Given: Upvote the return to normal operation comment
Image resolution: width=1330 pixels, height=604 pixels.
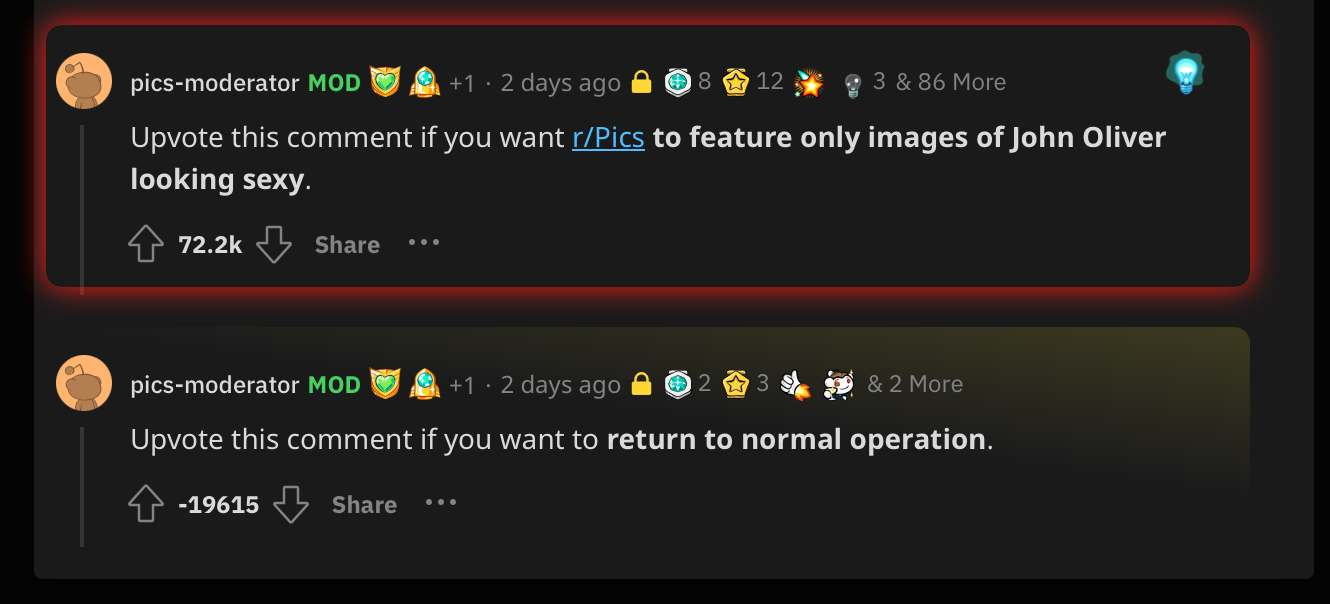Looking at the screenshot, I should point(146,504).
